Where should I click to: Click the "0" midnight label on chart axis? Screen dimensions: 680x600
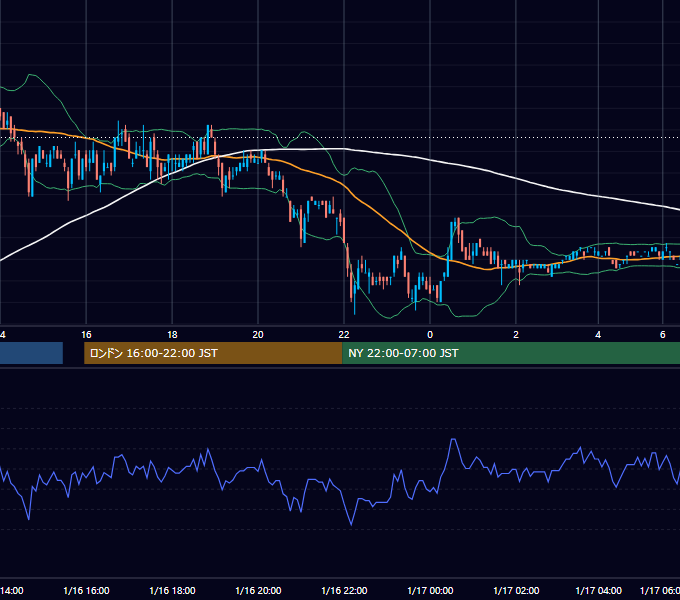(430, 335)
